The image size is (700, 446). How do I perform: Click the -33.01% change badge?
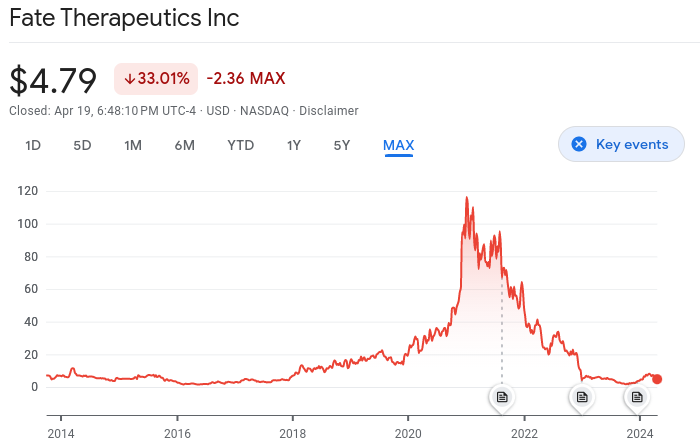[156, 78]
